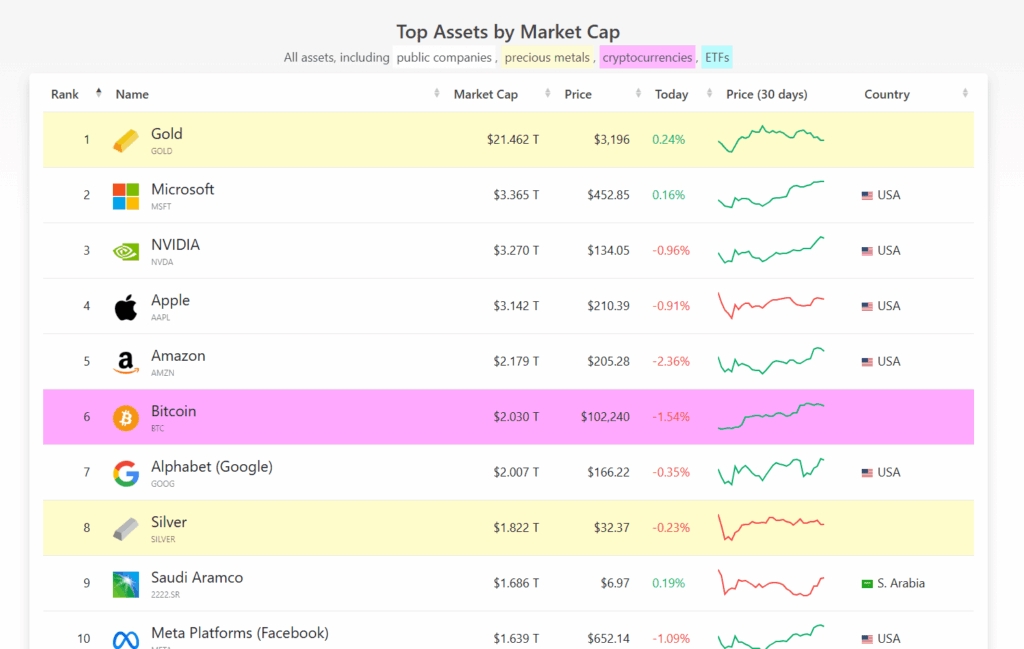Click Saudi Aramco's 30-day price chart
Viewport: 1024px width, 649px height.
[771, 583]
